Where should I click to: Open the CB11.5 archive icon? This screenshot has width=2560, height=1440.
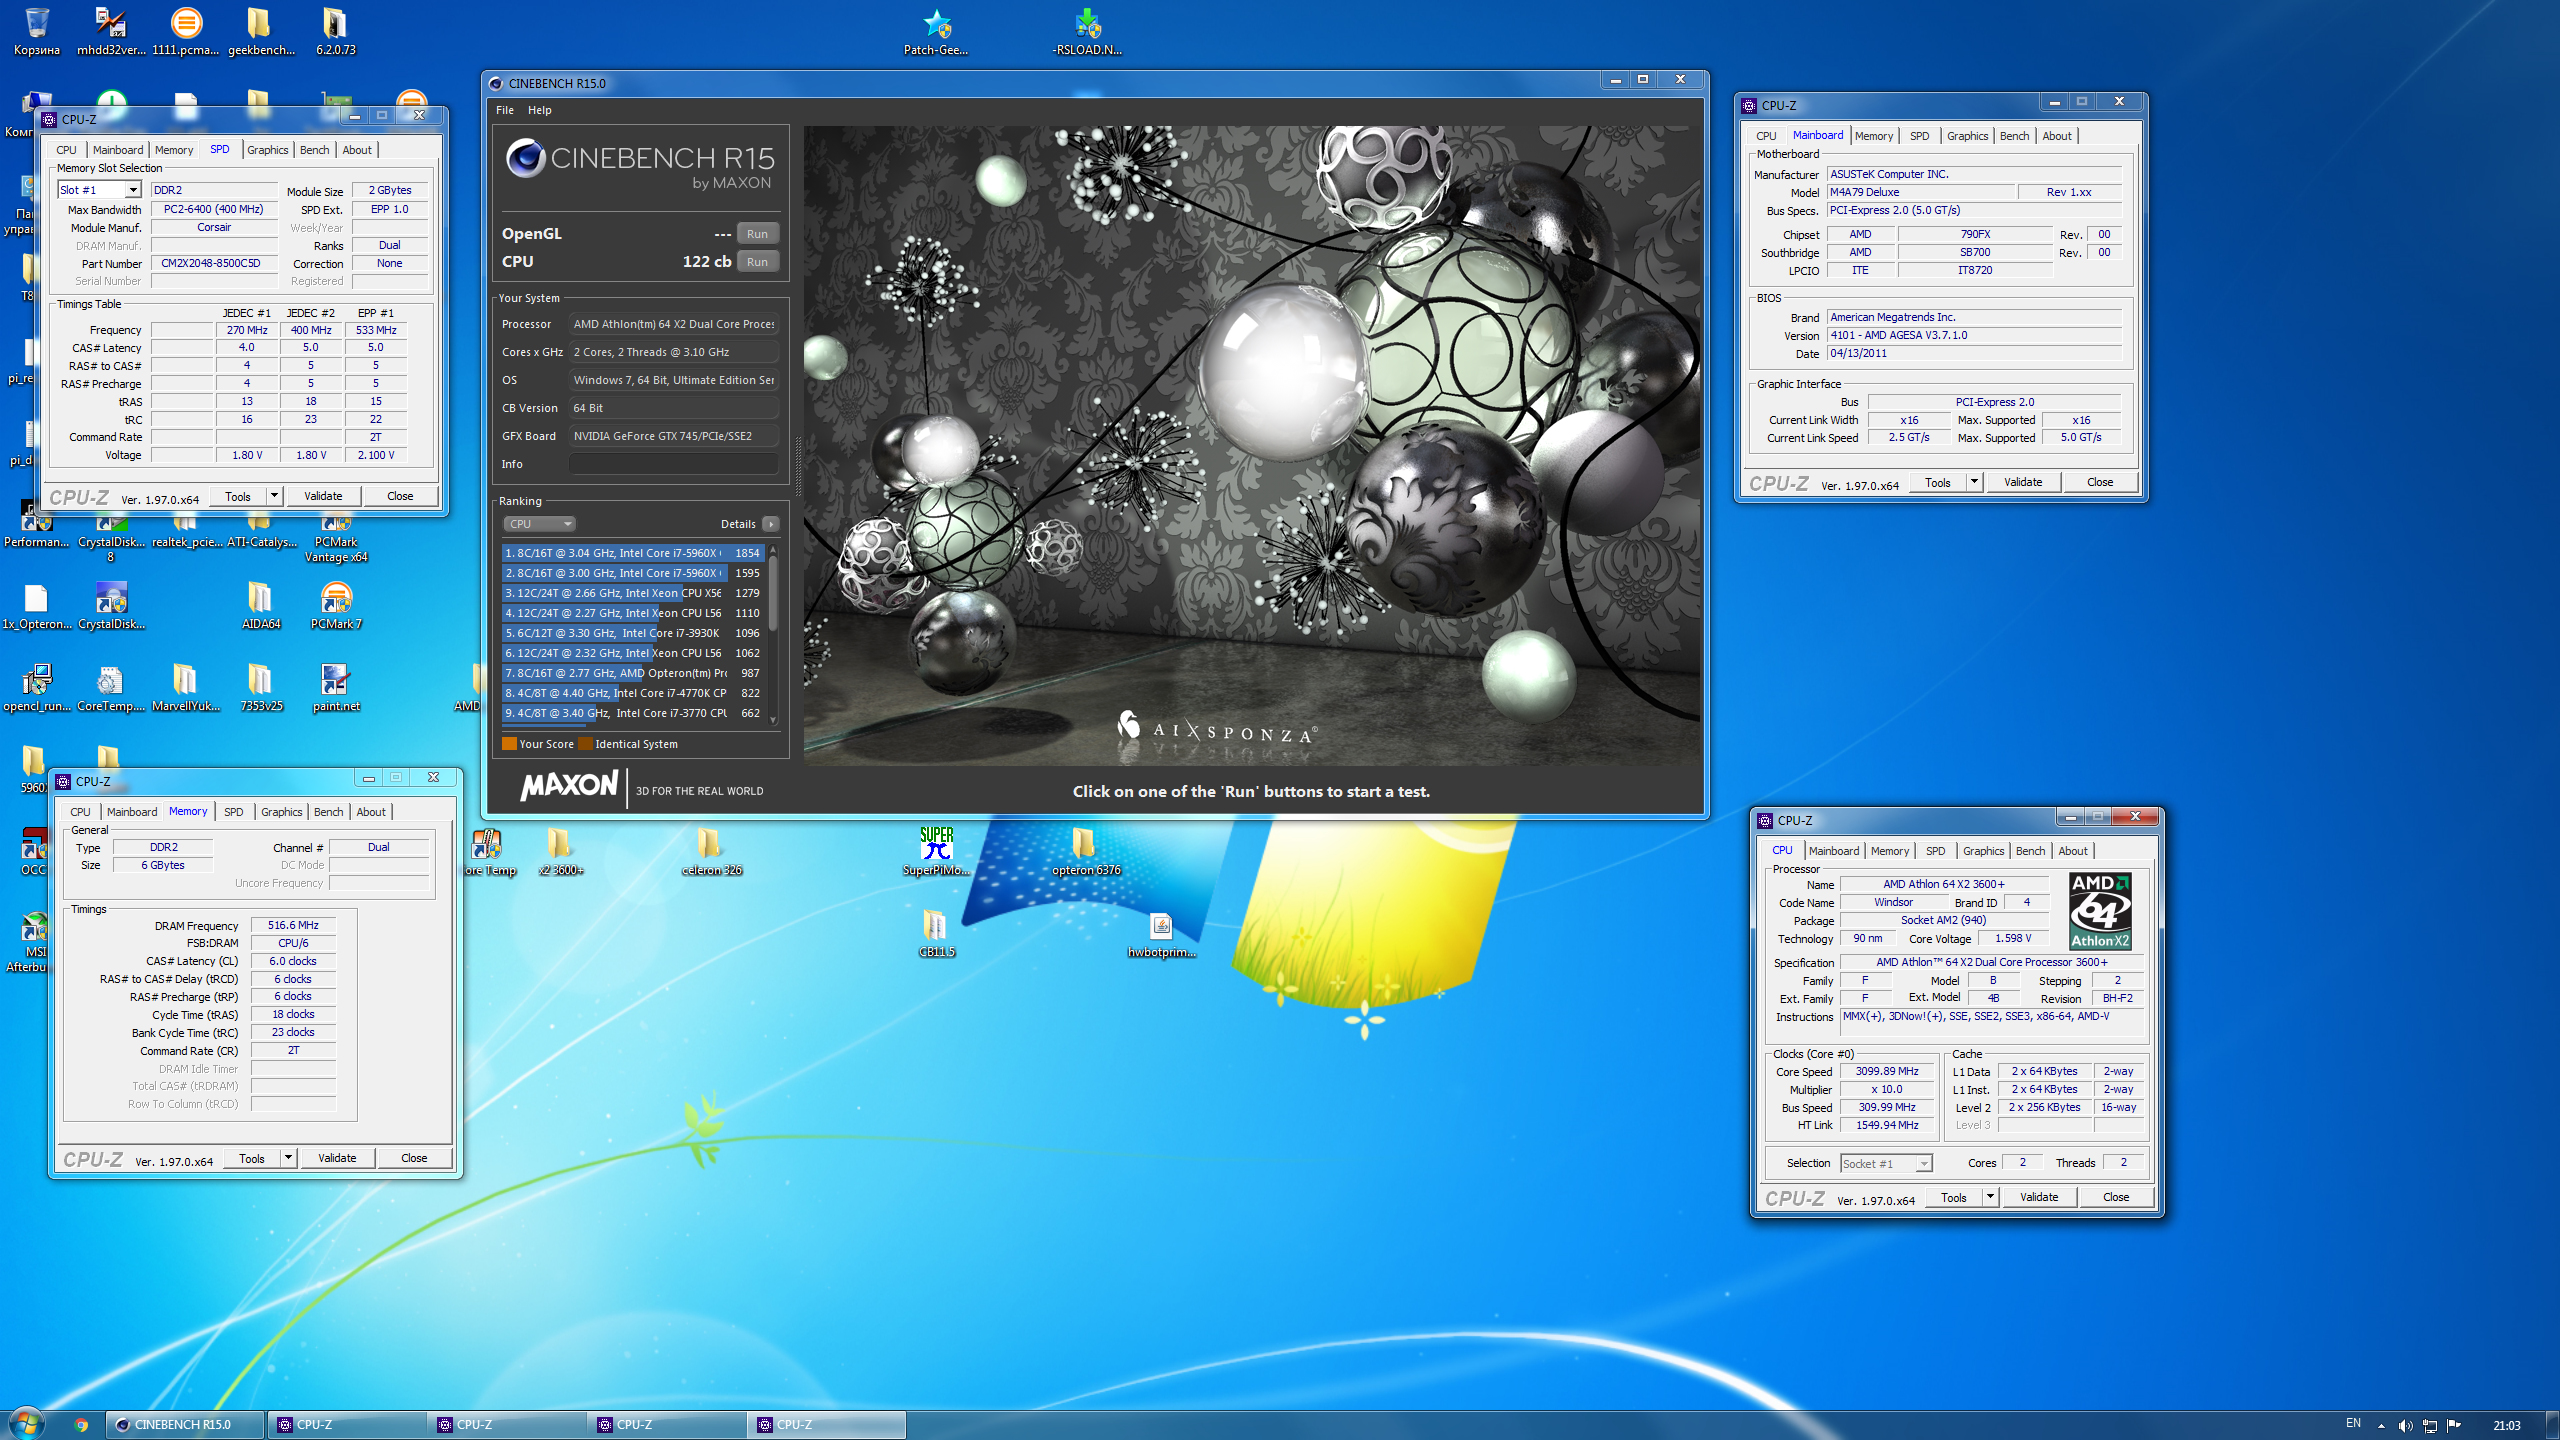pos(936,933)
